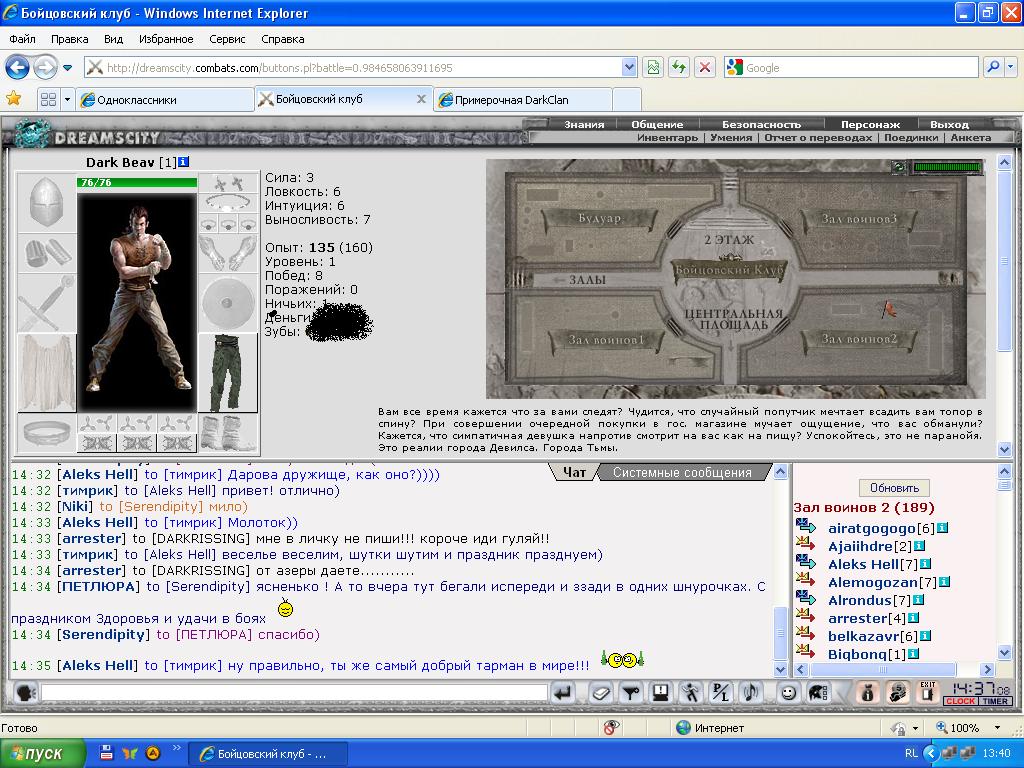Click the Stop loading red X button
1024x768 pixels.
705,67
